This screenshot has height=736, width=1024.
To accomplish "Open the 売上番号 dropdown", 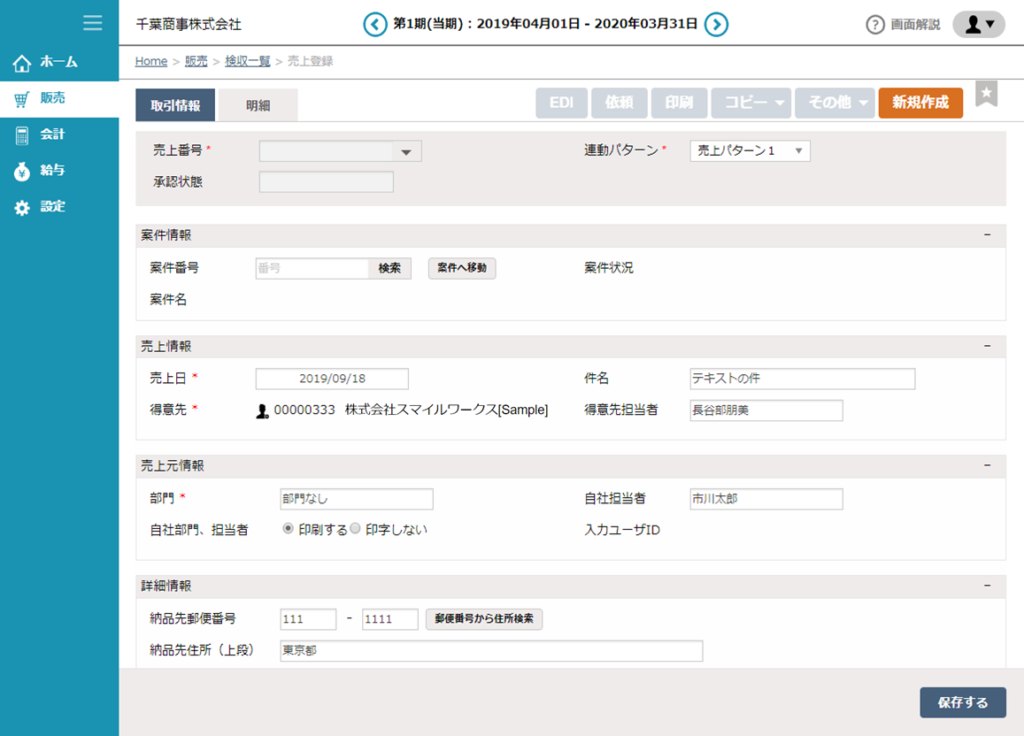I will (340, 152).
